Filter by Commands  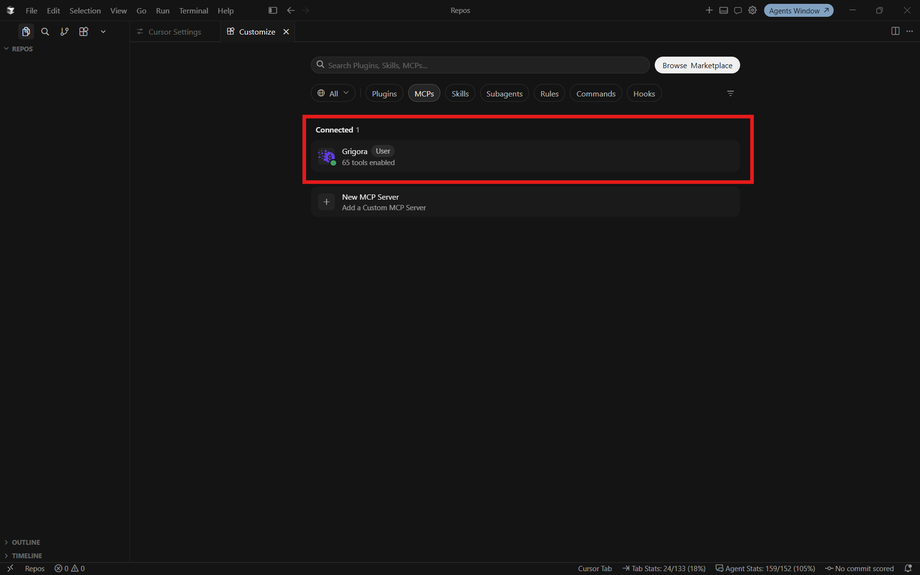[596, 93]
